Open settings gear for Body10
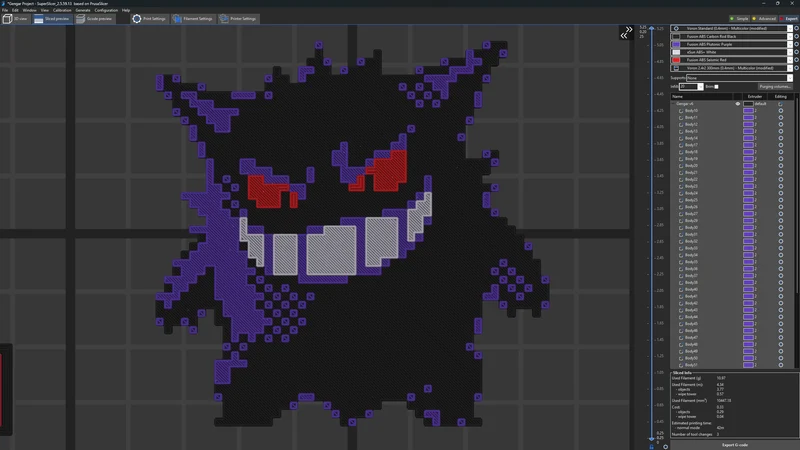Screen dimensions: 800x450 tap(781, 111)
